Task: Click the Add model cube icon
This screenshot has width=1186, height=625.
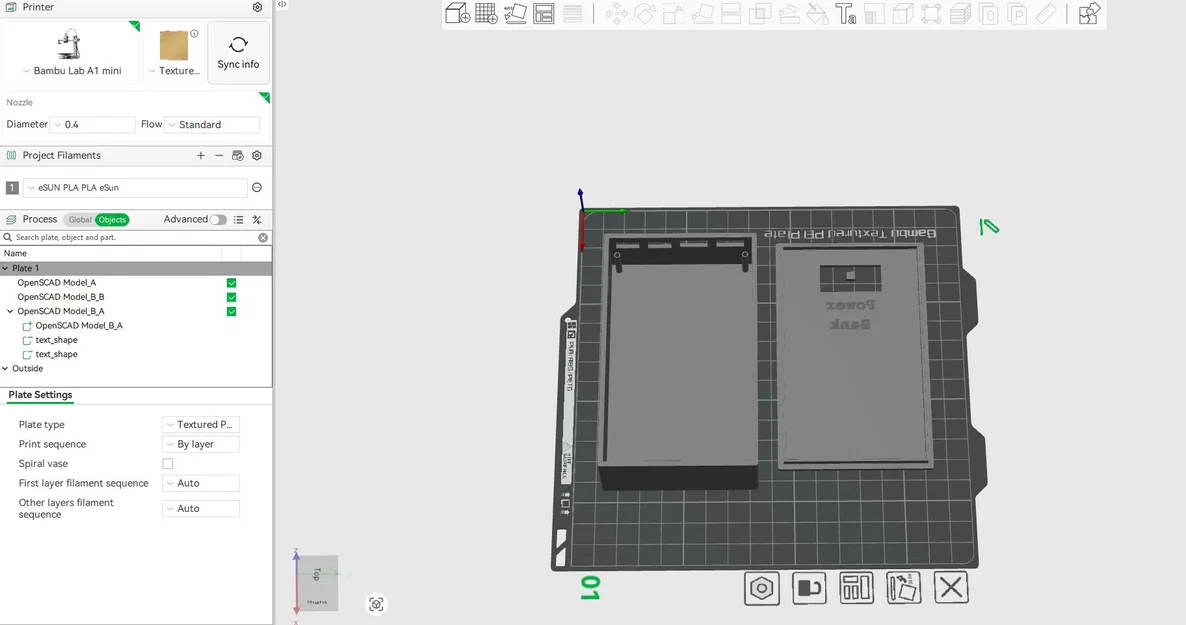Action: pos(458,14)
